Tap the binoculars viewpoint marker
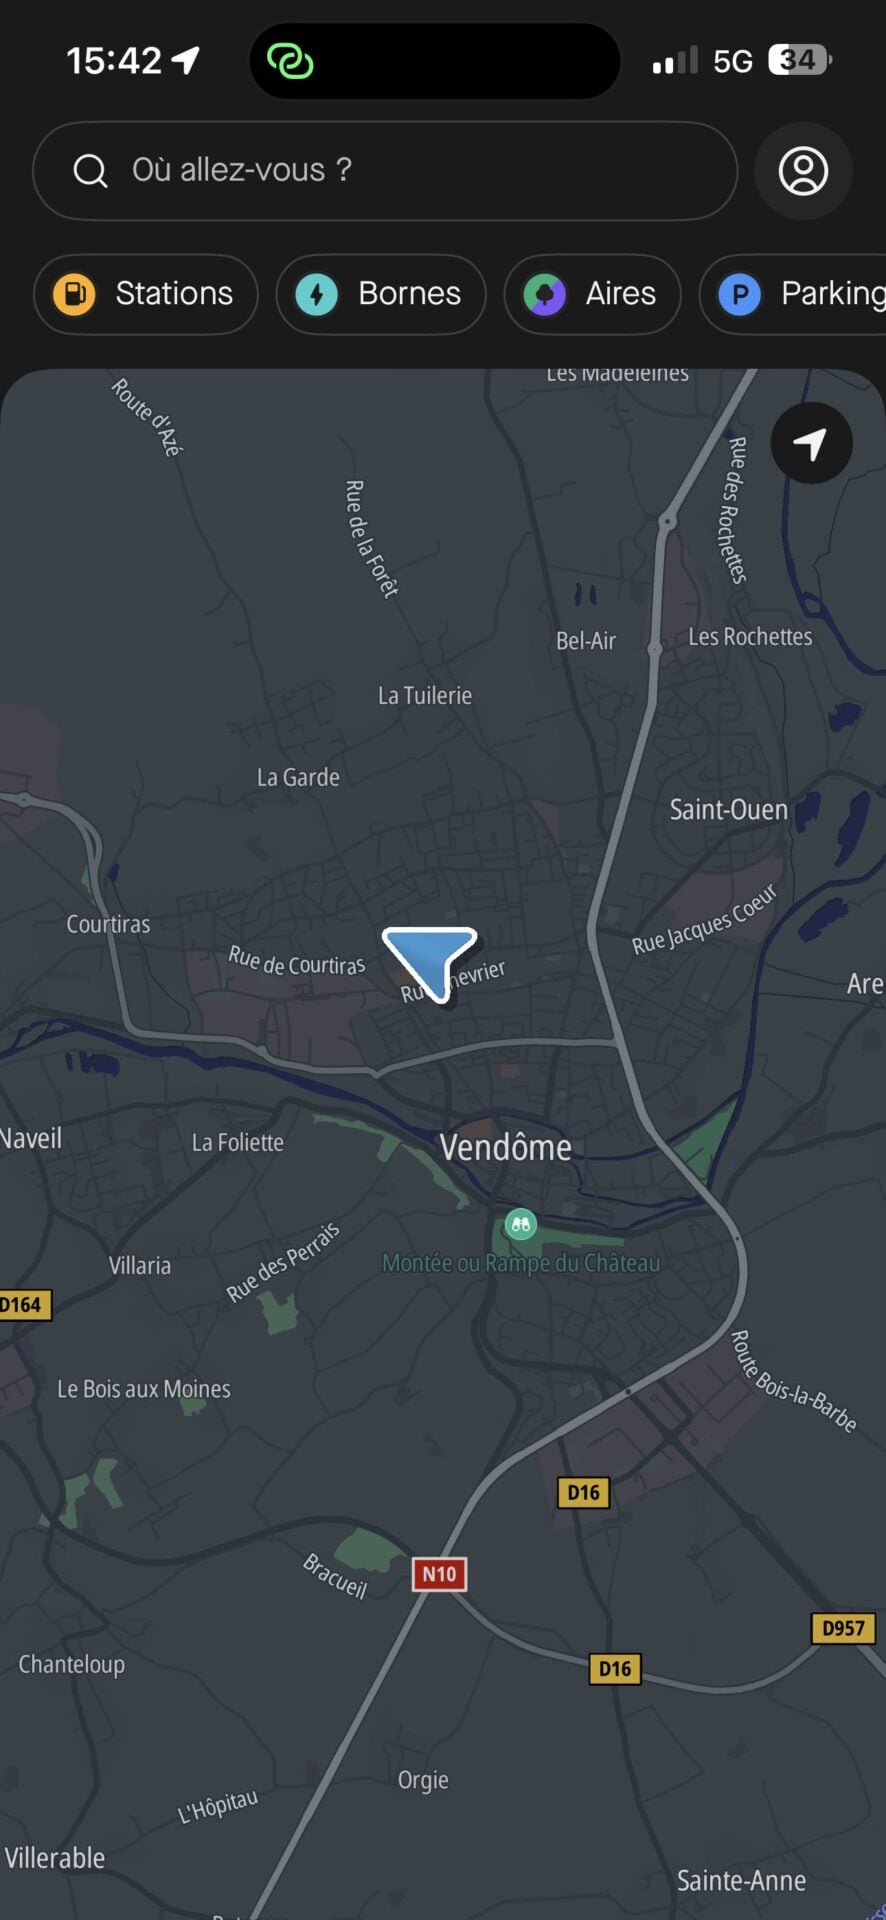This screenshot has width=886, height=1920. [x=520, y=1223]
